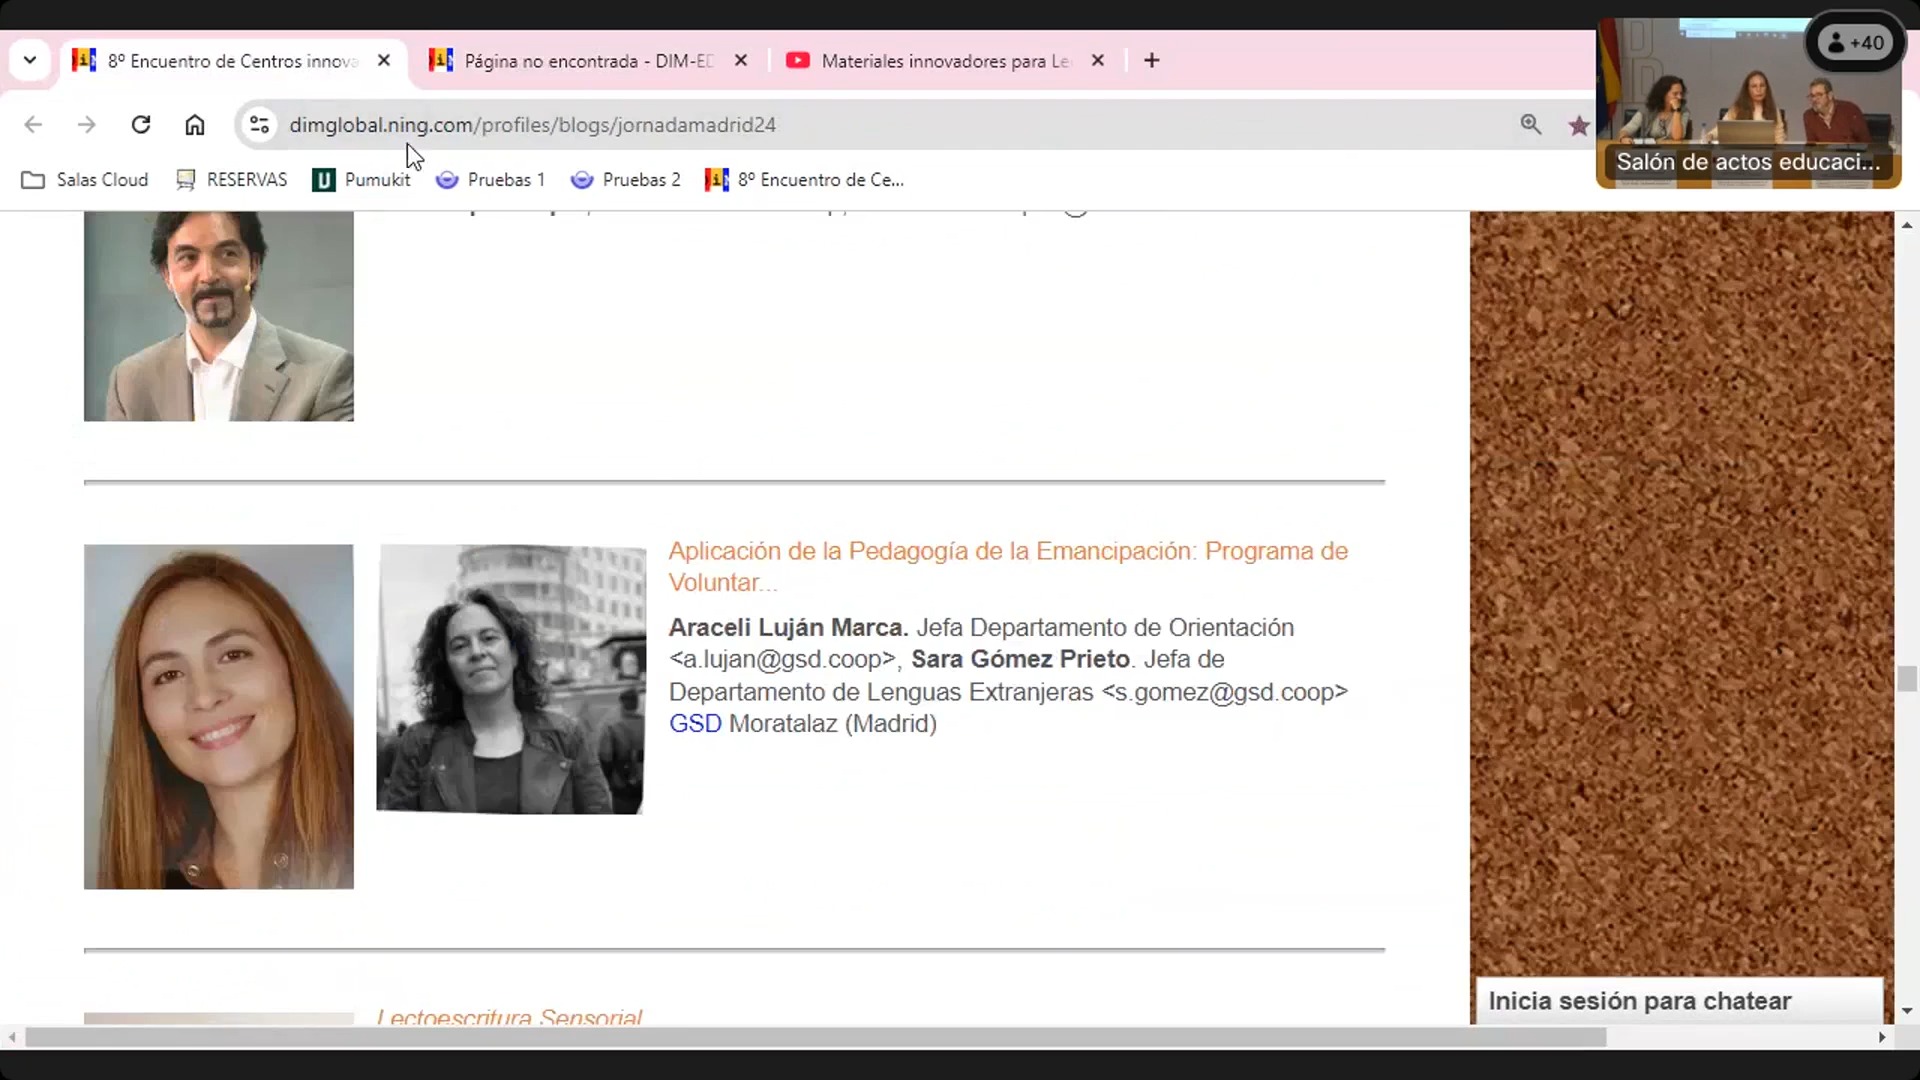The width and height of the screenshot is (1920, 1080).
Task: Open the 'Pruebas 1' bookmark
Action: [491, 180]
